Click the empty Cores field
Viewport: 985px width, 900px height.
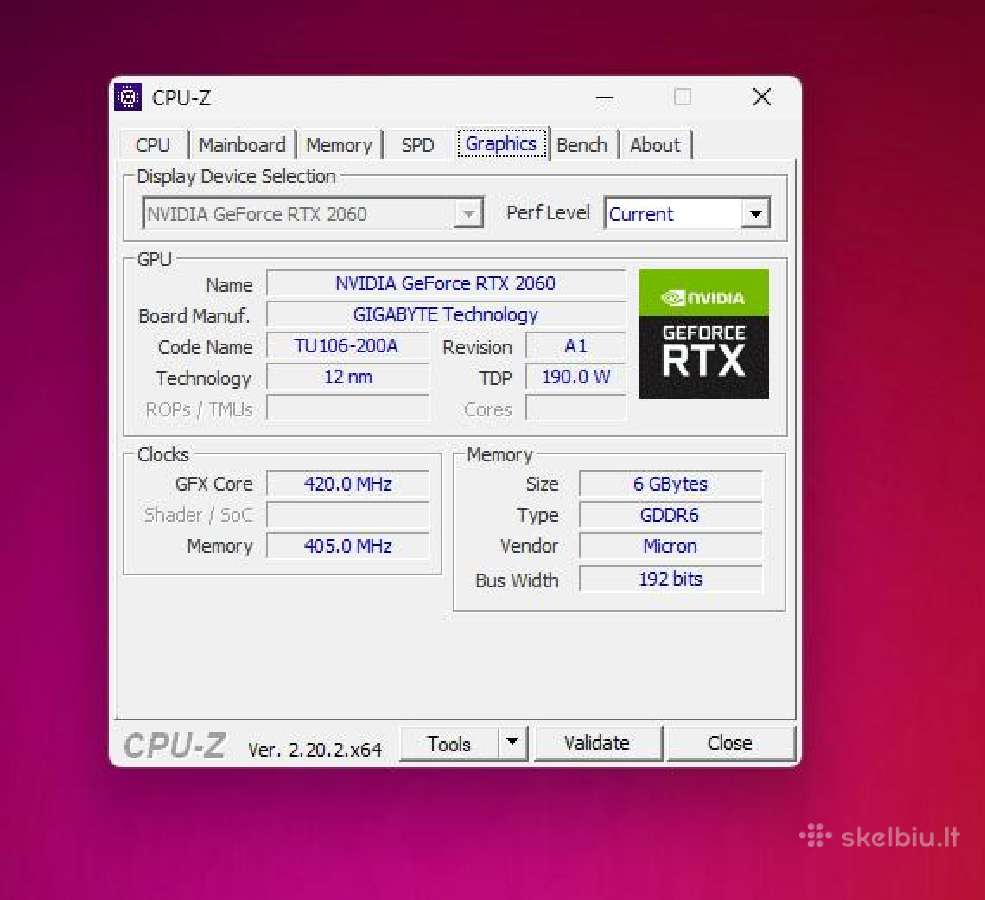[x=575, y=408]
